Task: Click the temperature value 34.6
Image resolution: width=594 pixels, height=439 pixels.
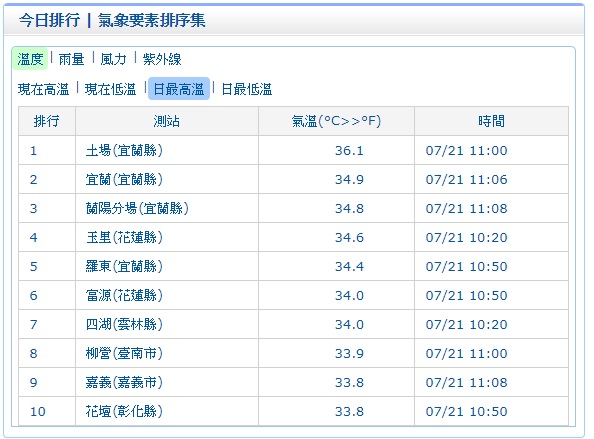Action: (x=349, y=238)
